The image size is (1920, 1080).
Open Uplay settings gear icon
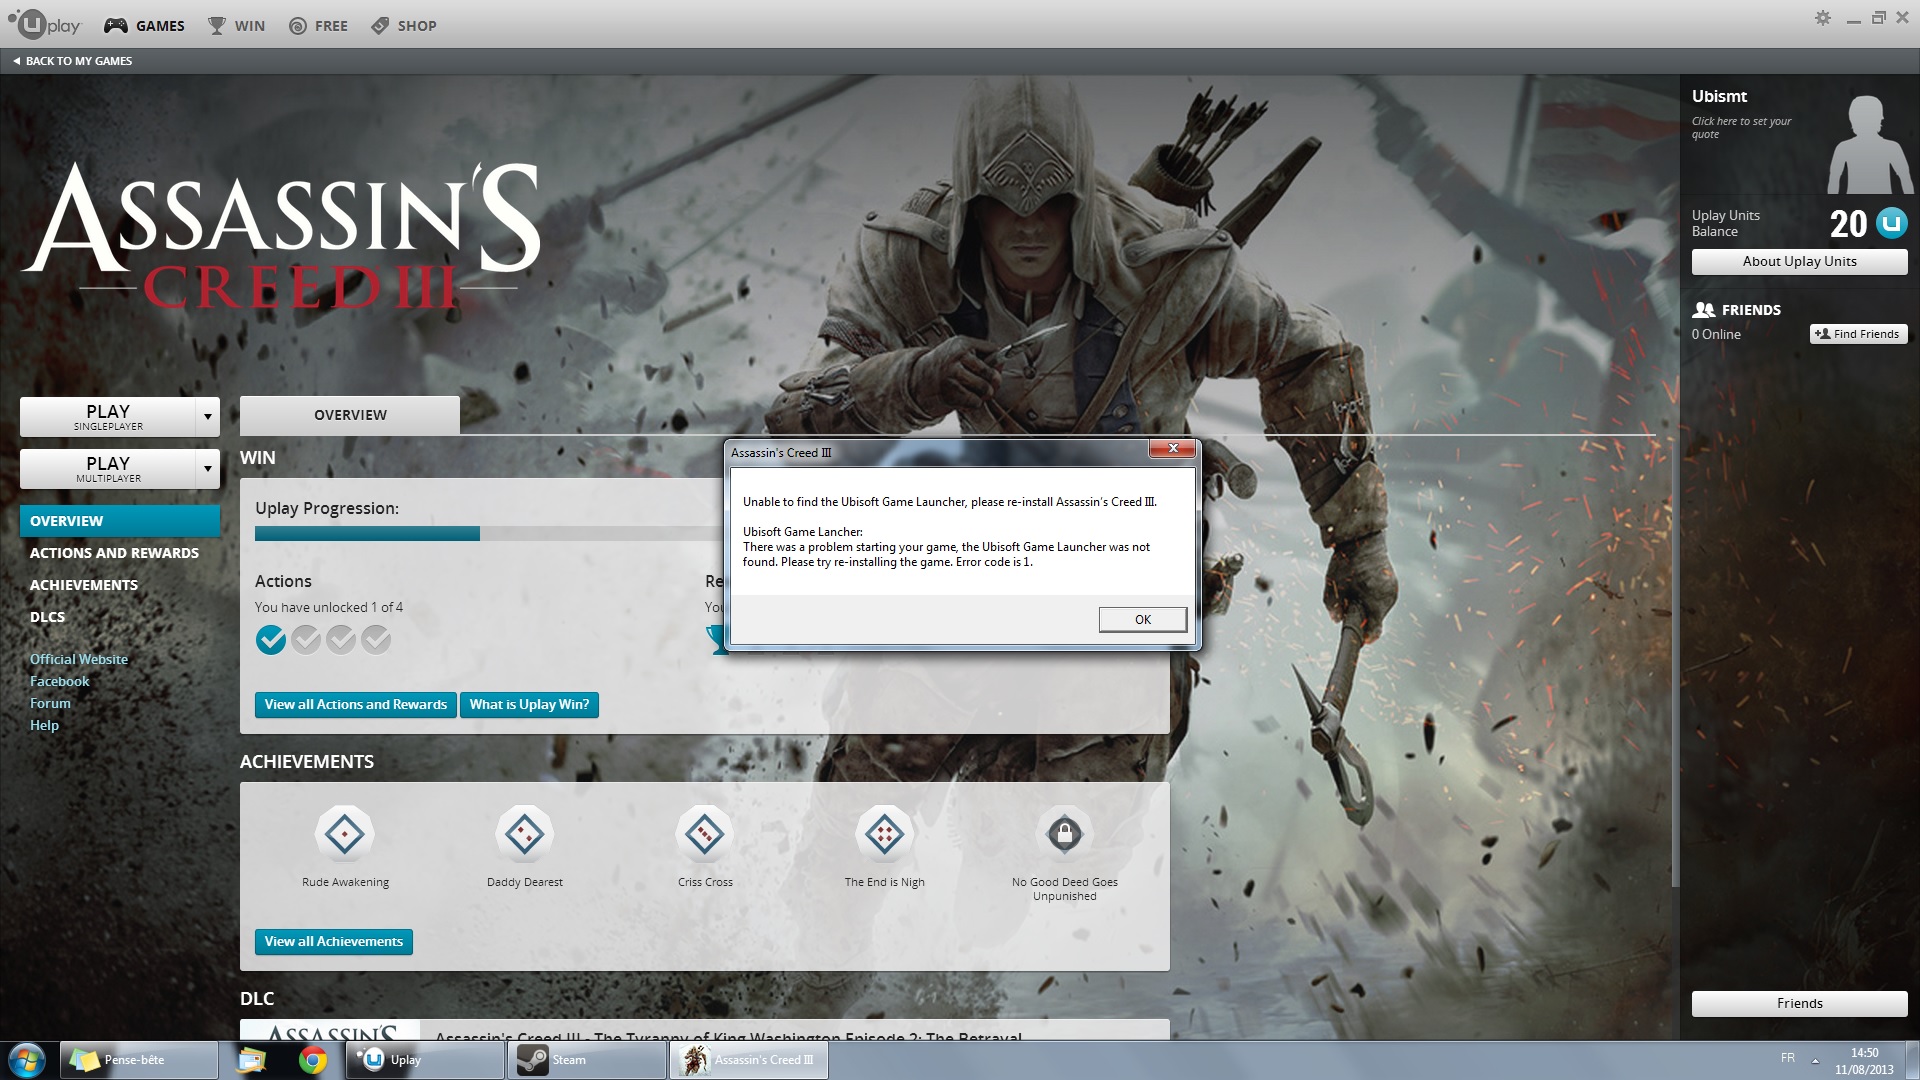pyautogui.click(x=1823, y=18)
